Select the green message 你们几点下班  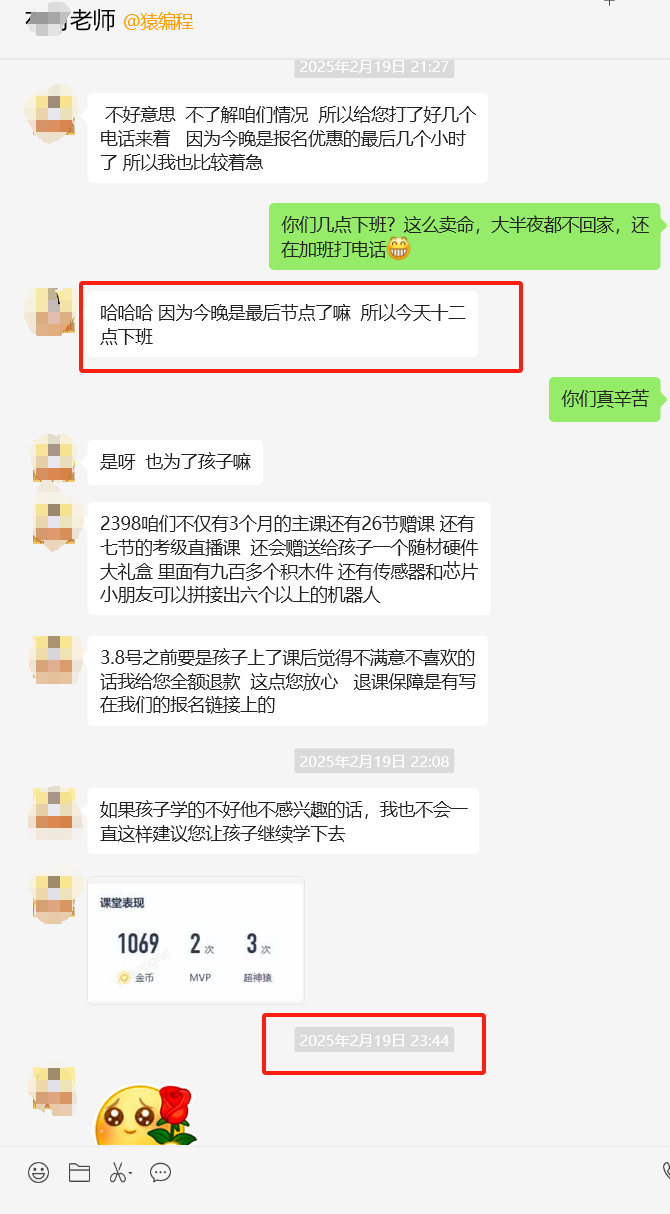click(465, 237)
